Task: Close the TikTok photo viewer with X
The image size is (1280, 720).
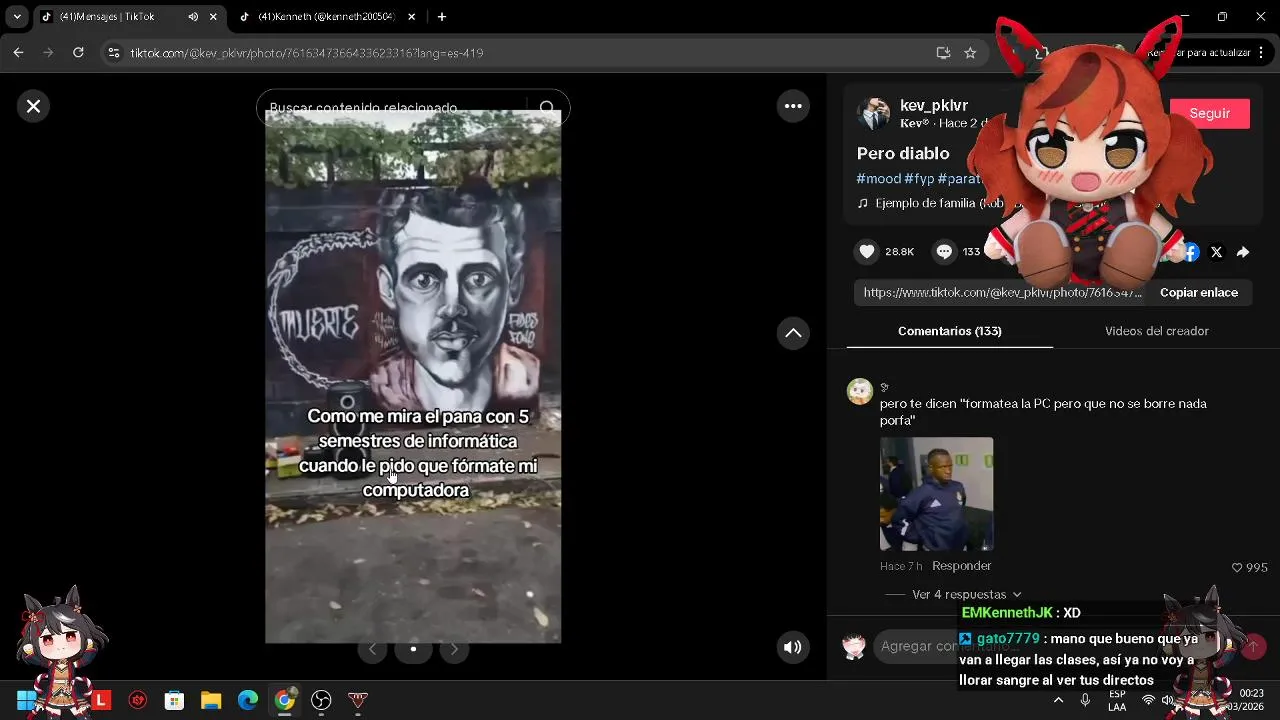Action: click(x=33, y=106)
